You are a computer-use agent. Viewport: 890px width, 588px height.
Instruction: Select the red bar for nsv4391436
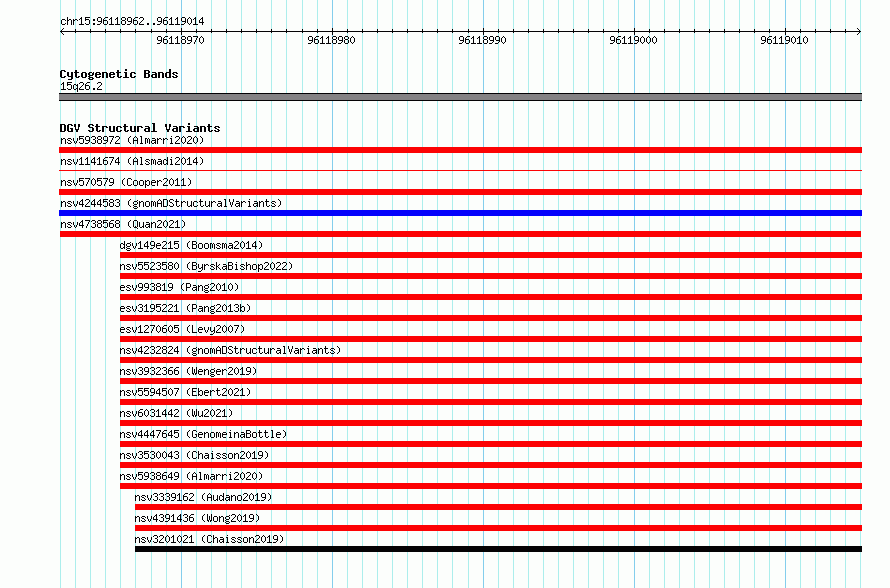[x=498, y=528]
